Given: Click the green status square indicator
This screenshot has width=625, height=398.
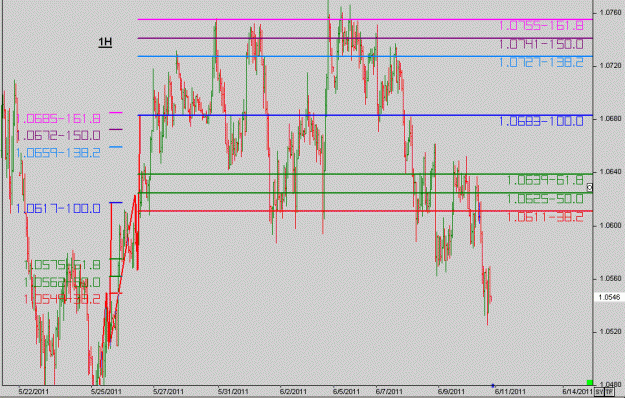Looking at the screenshot, I should click(x=590, y=383).
